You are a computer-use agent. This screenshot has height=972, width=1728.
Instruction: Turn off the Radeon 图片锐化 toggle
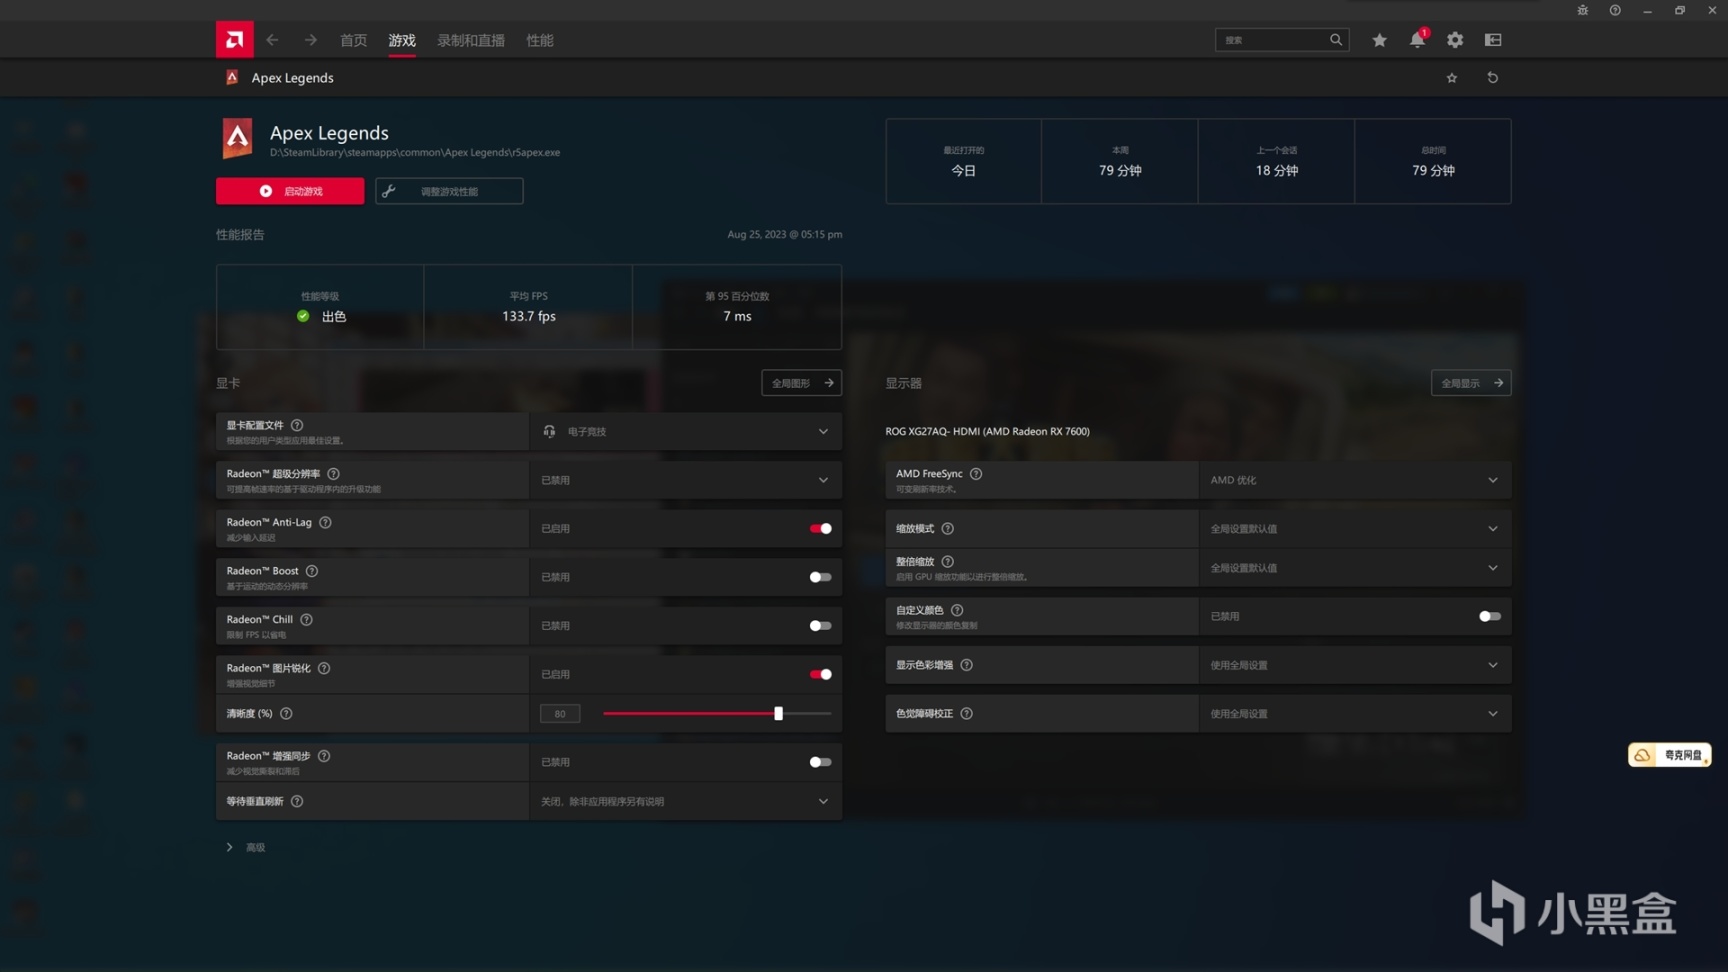click(820, 674)
